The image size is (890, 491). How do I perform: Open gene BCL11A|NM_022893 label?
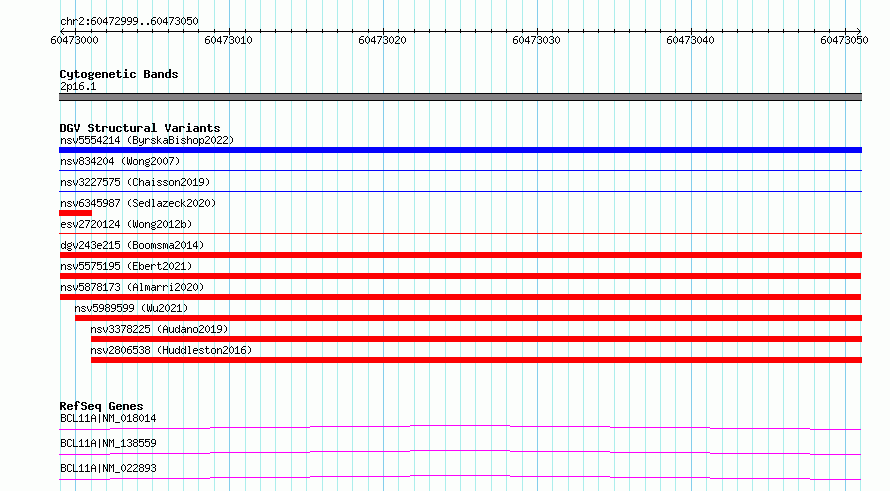tap(108, 468)
